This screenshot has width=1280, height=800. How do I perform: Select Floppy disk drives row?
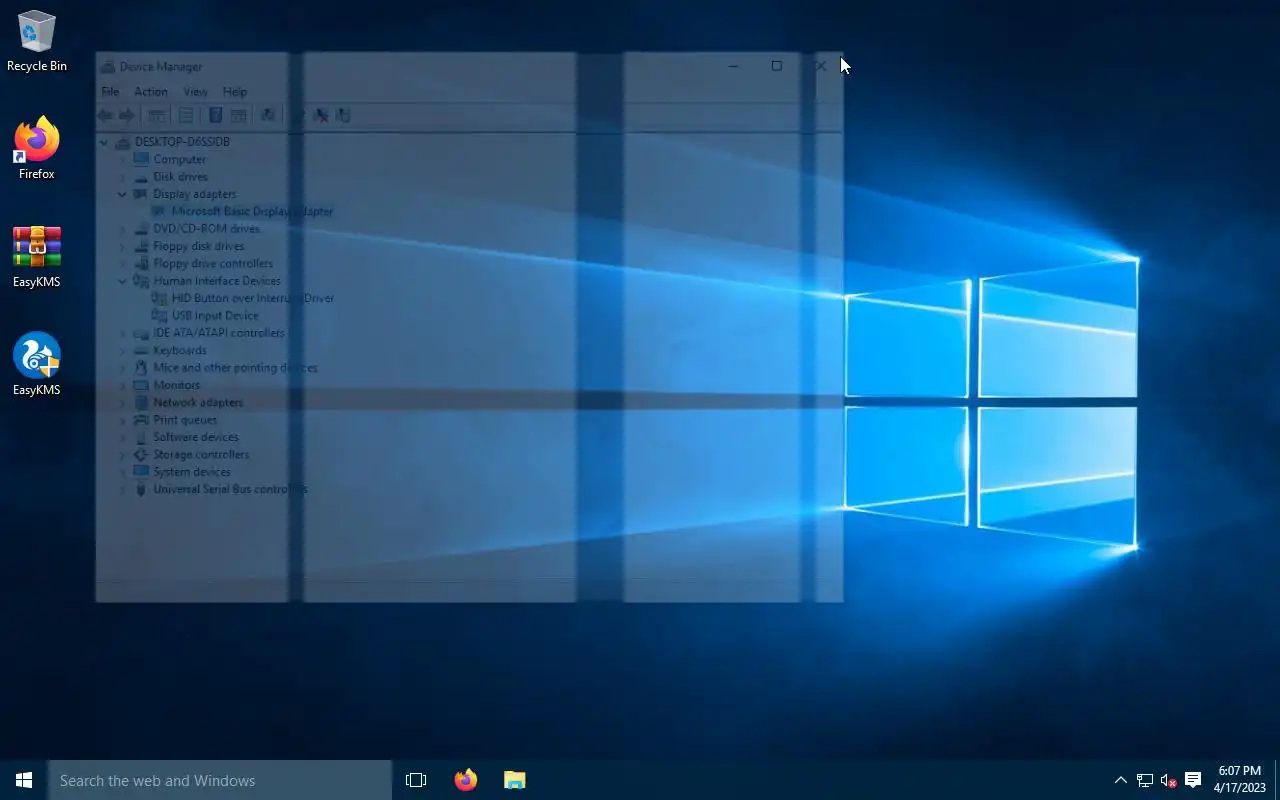pos(198,246)
